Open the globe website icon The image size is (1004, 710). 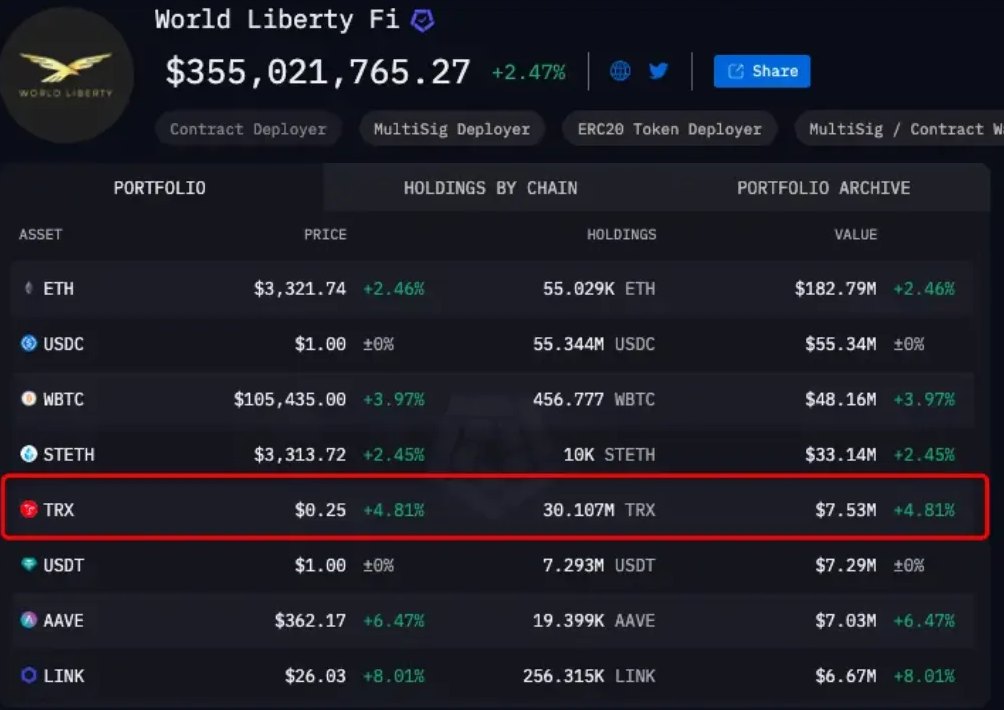(620, 71)
